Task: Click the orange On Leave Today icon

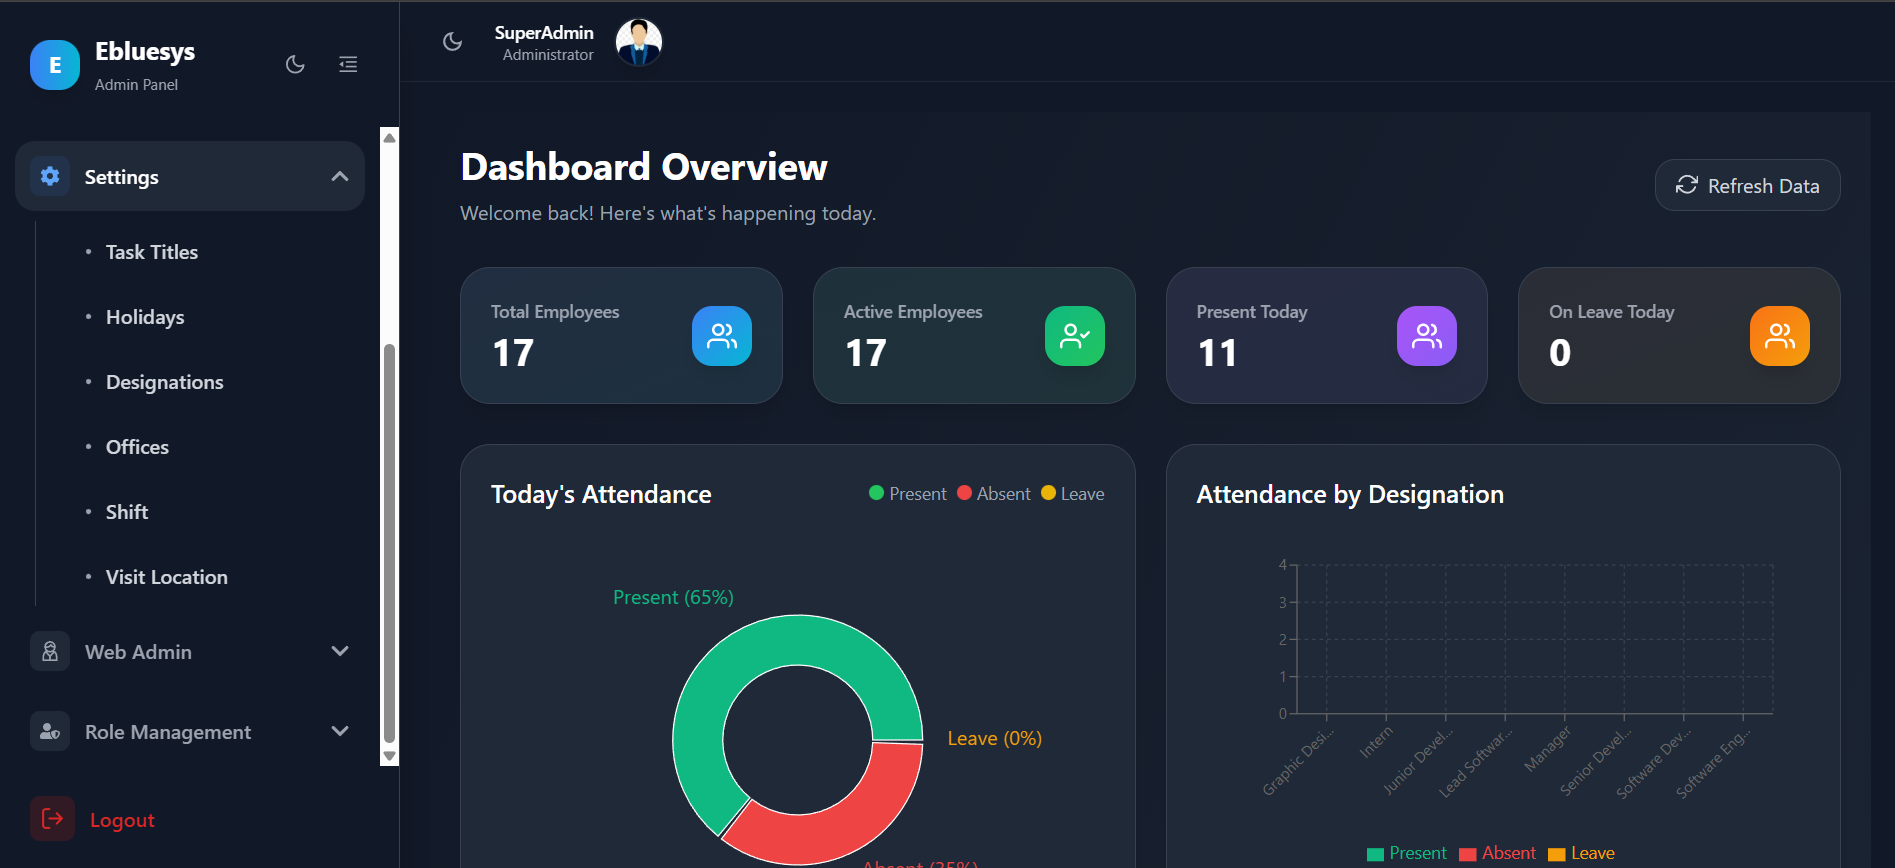Action: [1779, 336]
